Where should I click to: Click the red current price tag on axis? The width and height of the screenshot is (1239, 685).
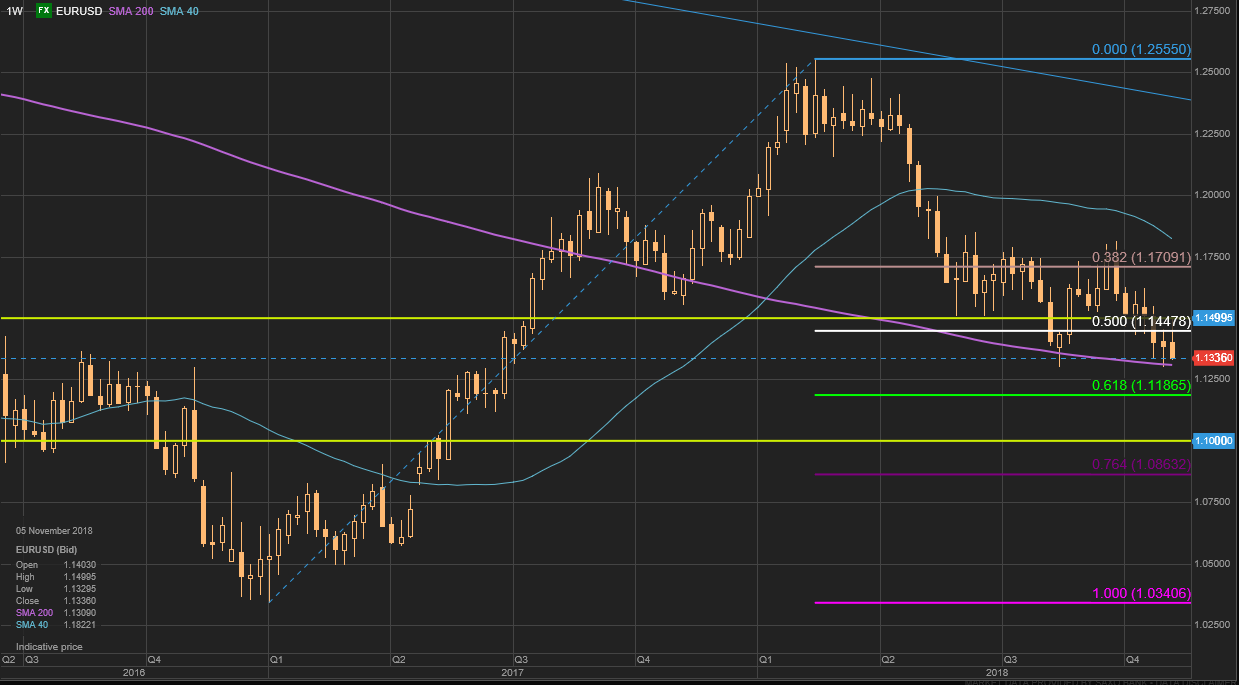tap(1214, 357)
